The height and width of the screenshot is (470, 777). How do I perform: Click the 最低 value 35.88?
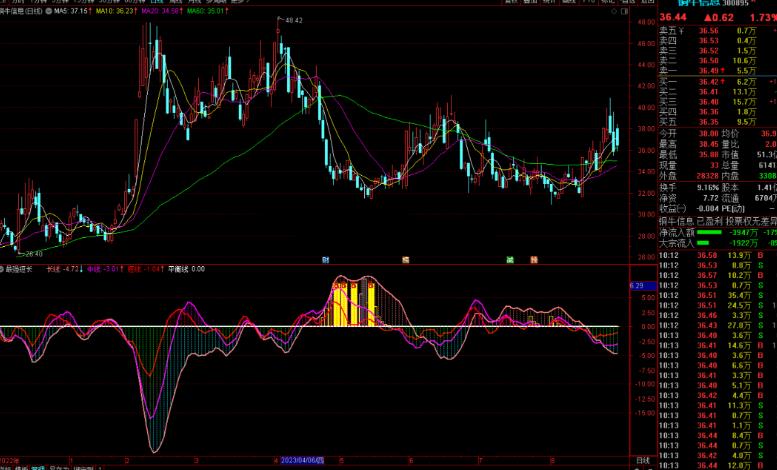click(x=709, y=154)
